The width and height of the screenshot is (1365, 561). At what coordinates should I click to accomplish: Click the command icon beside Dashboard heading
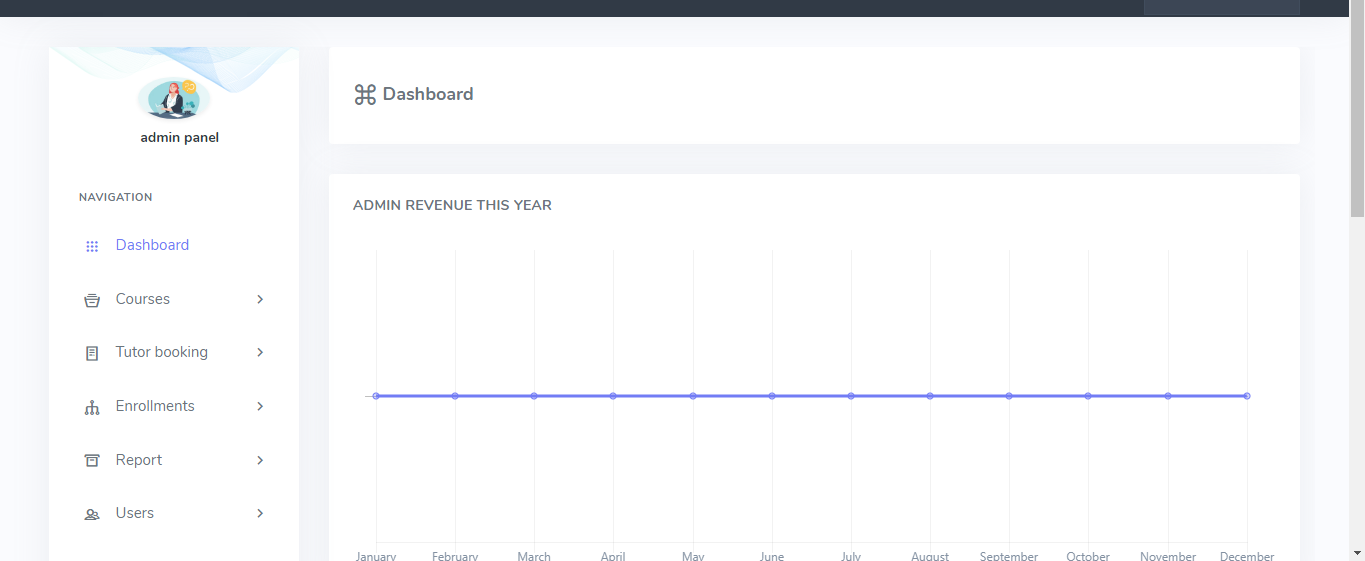point(365,95)
